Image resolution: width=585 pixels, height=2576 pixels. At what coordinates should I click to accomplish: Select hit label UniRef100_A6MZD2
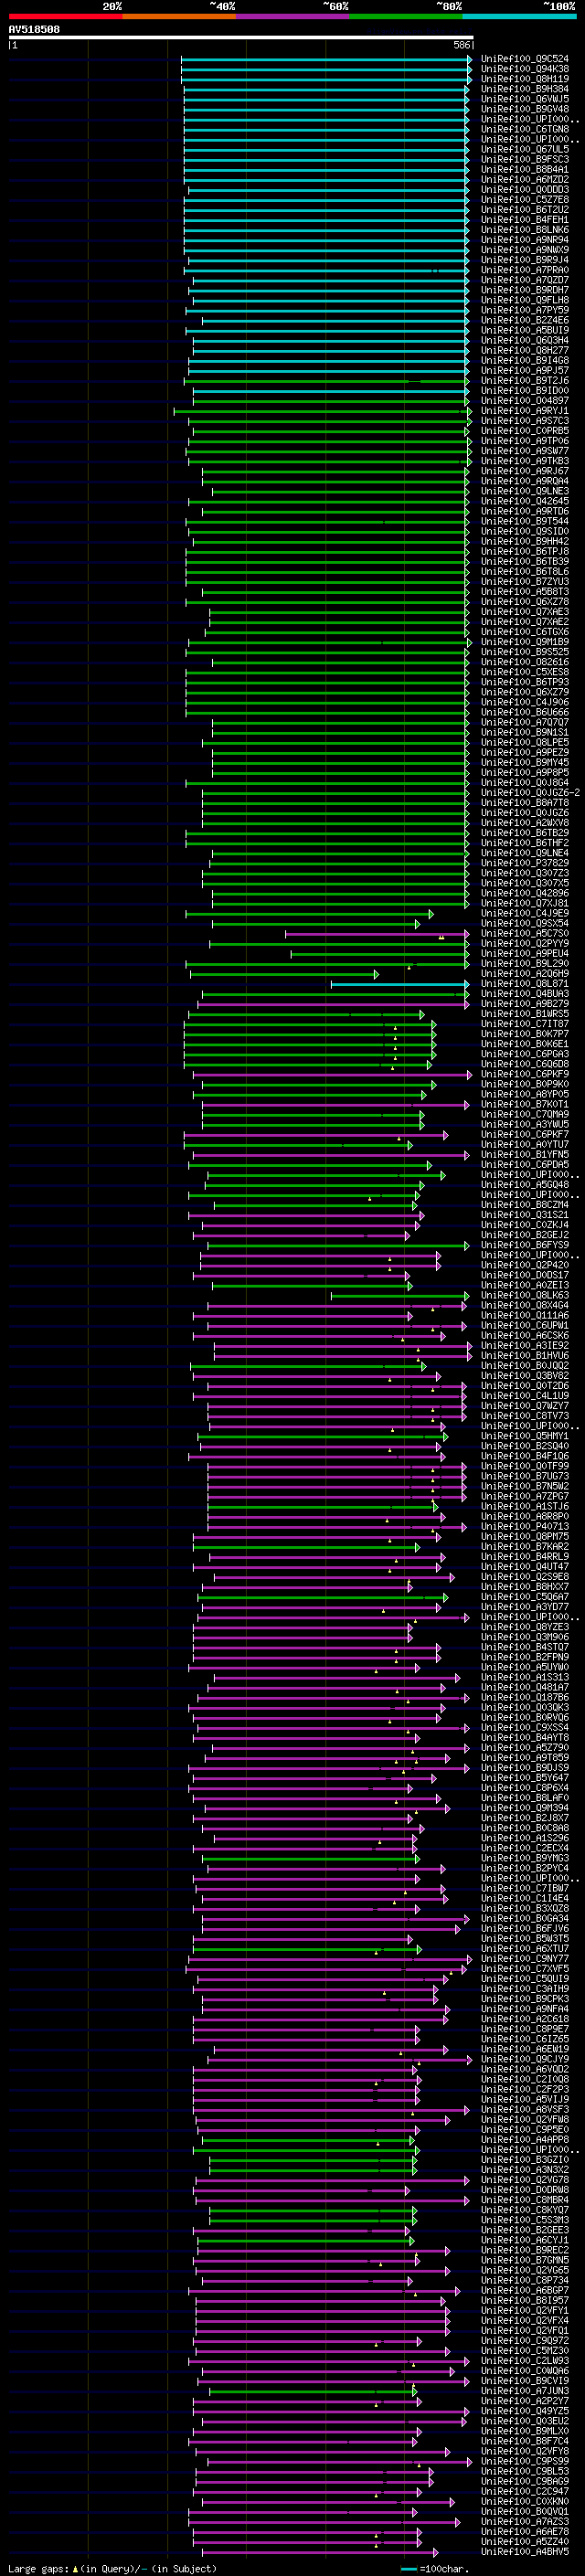click(x=525, y=179)
